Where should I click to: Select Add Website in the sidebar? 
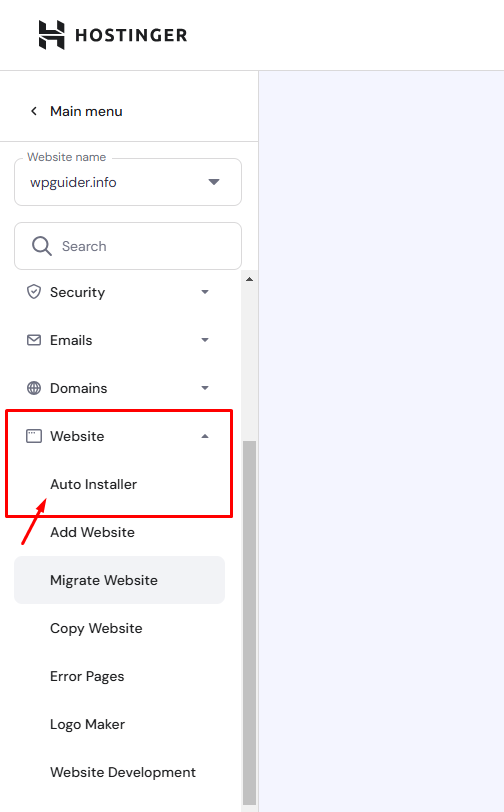point(92,532)
